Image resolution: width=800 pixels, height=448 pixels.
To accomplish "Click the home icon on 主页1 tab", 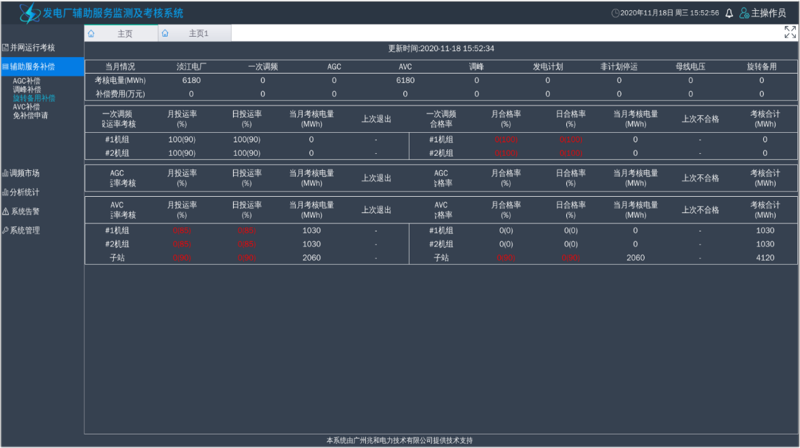I will [x=164, y=33].
